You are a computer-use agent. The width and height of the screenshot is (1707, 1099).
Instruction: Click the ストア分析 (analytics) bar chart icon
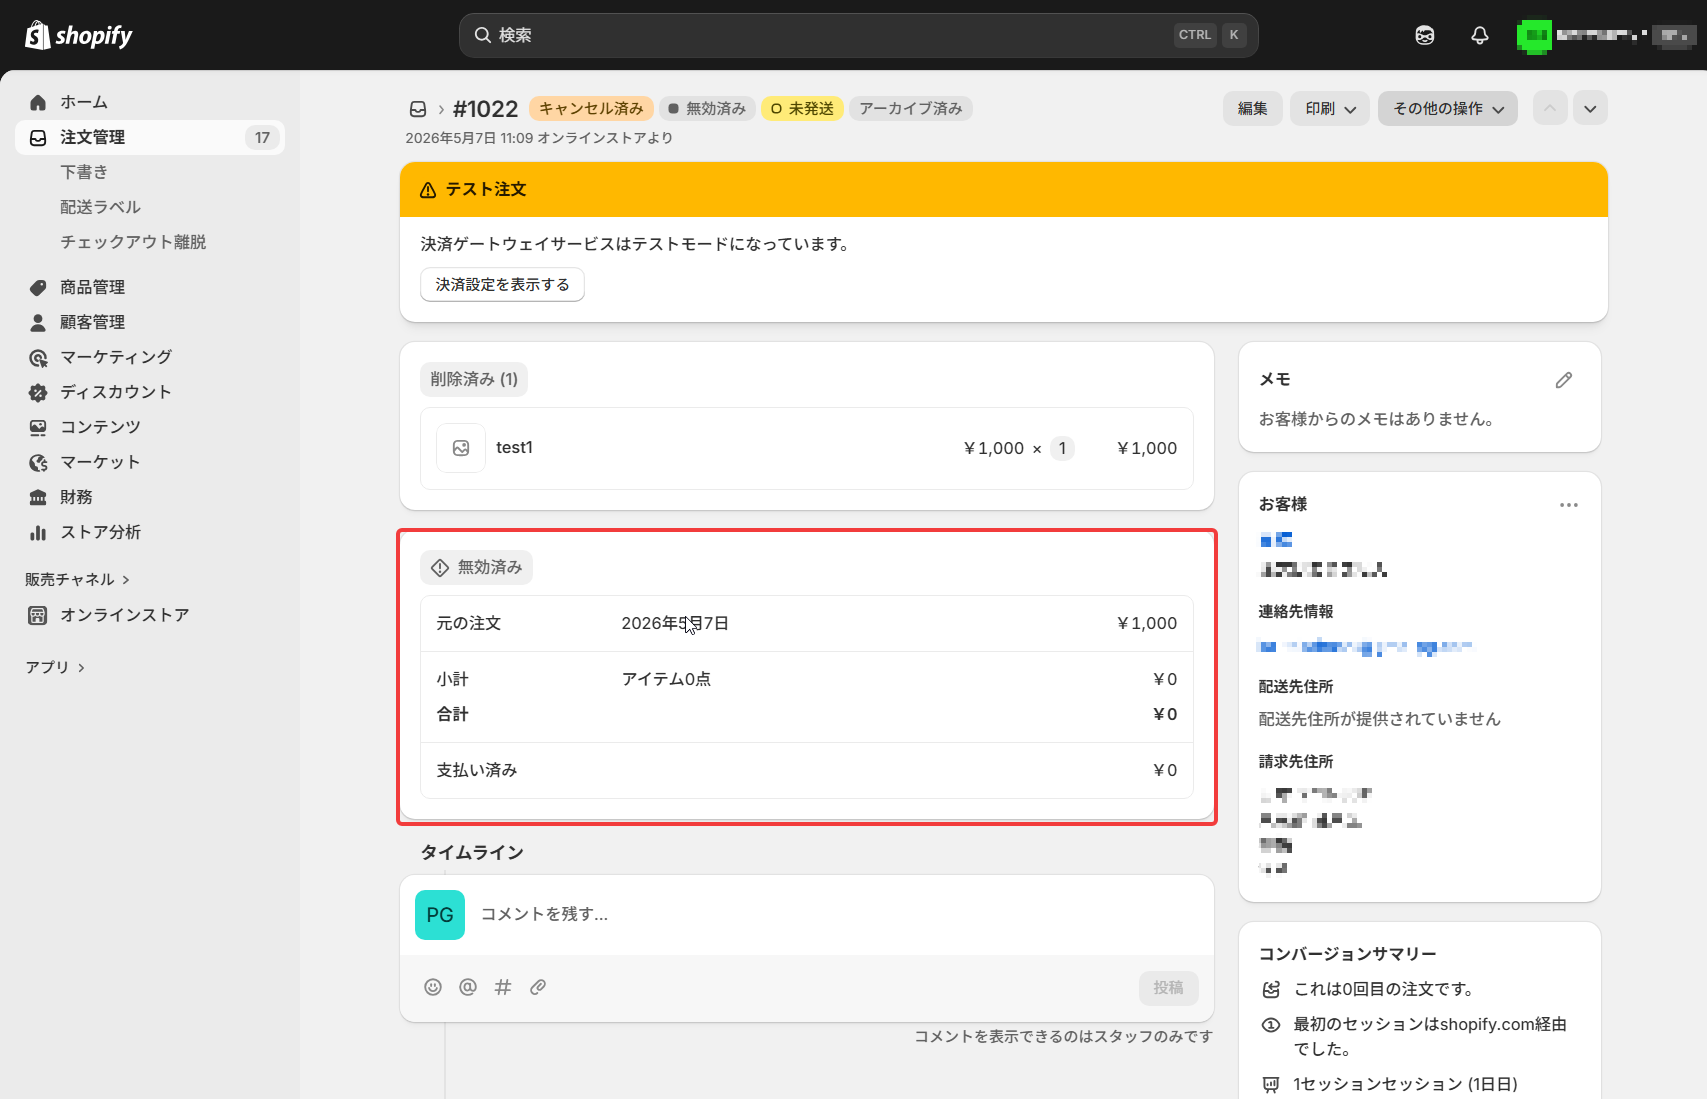38,532
